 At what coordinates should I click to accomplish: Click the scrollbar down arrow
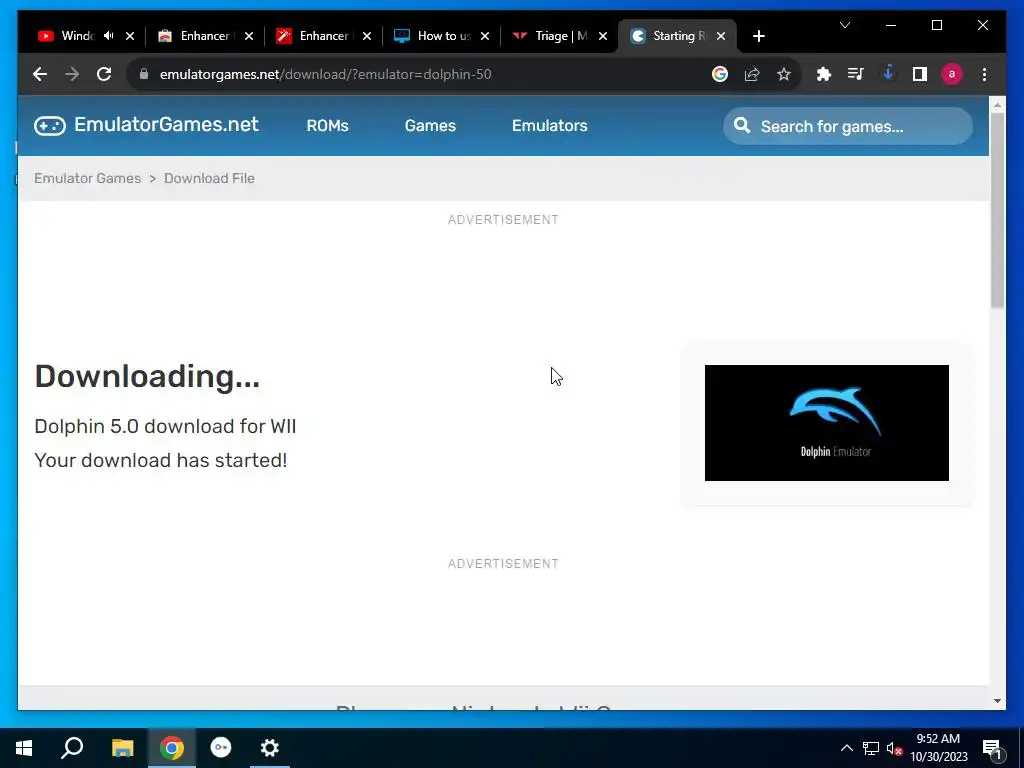pos(997,701)
